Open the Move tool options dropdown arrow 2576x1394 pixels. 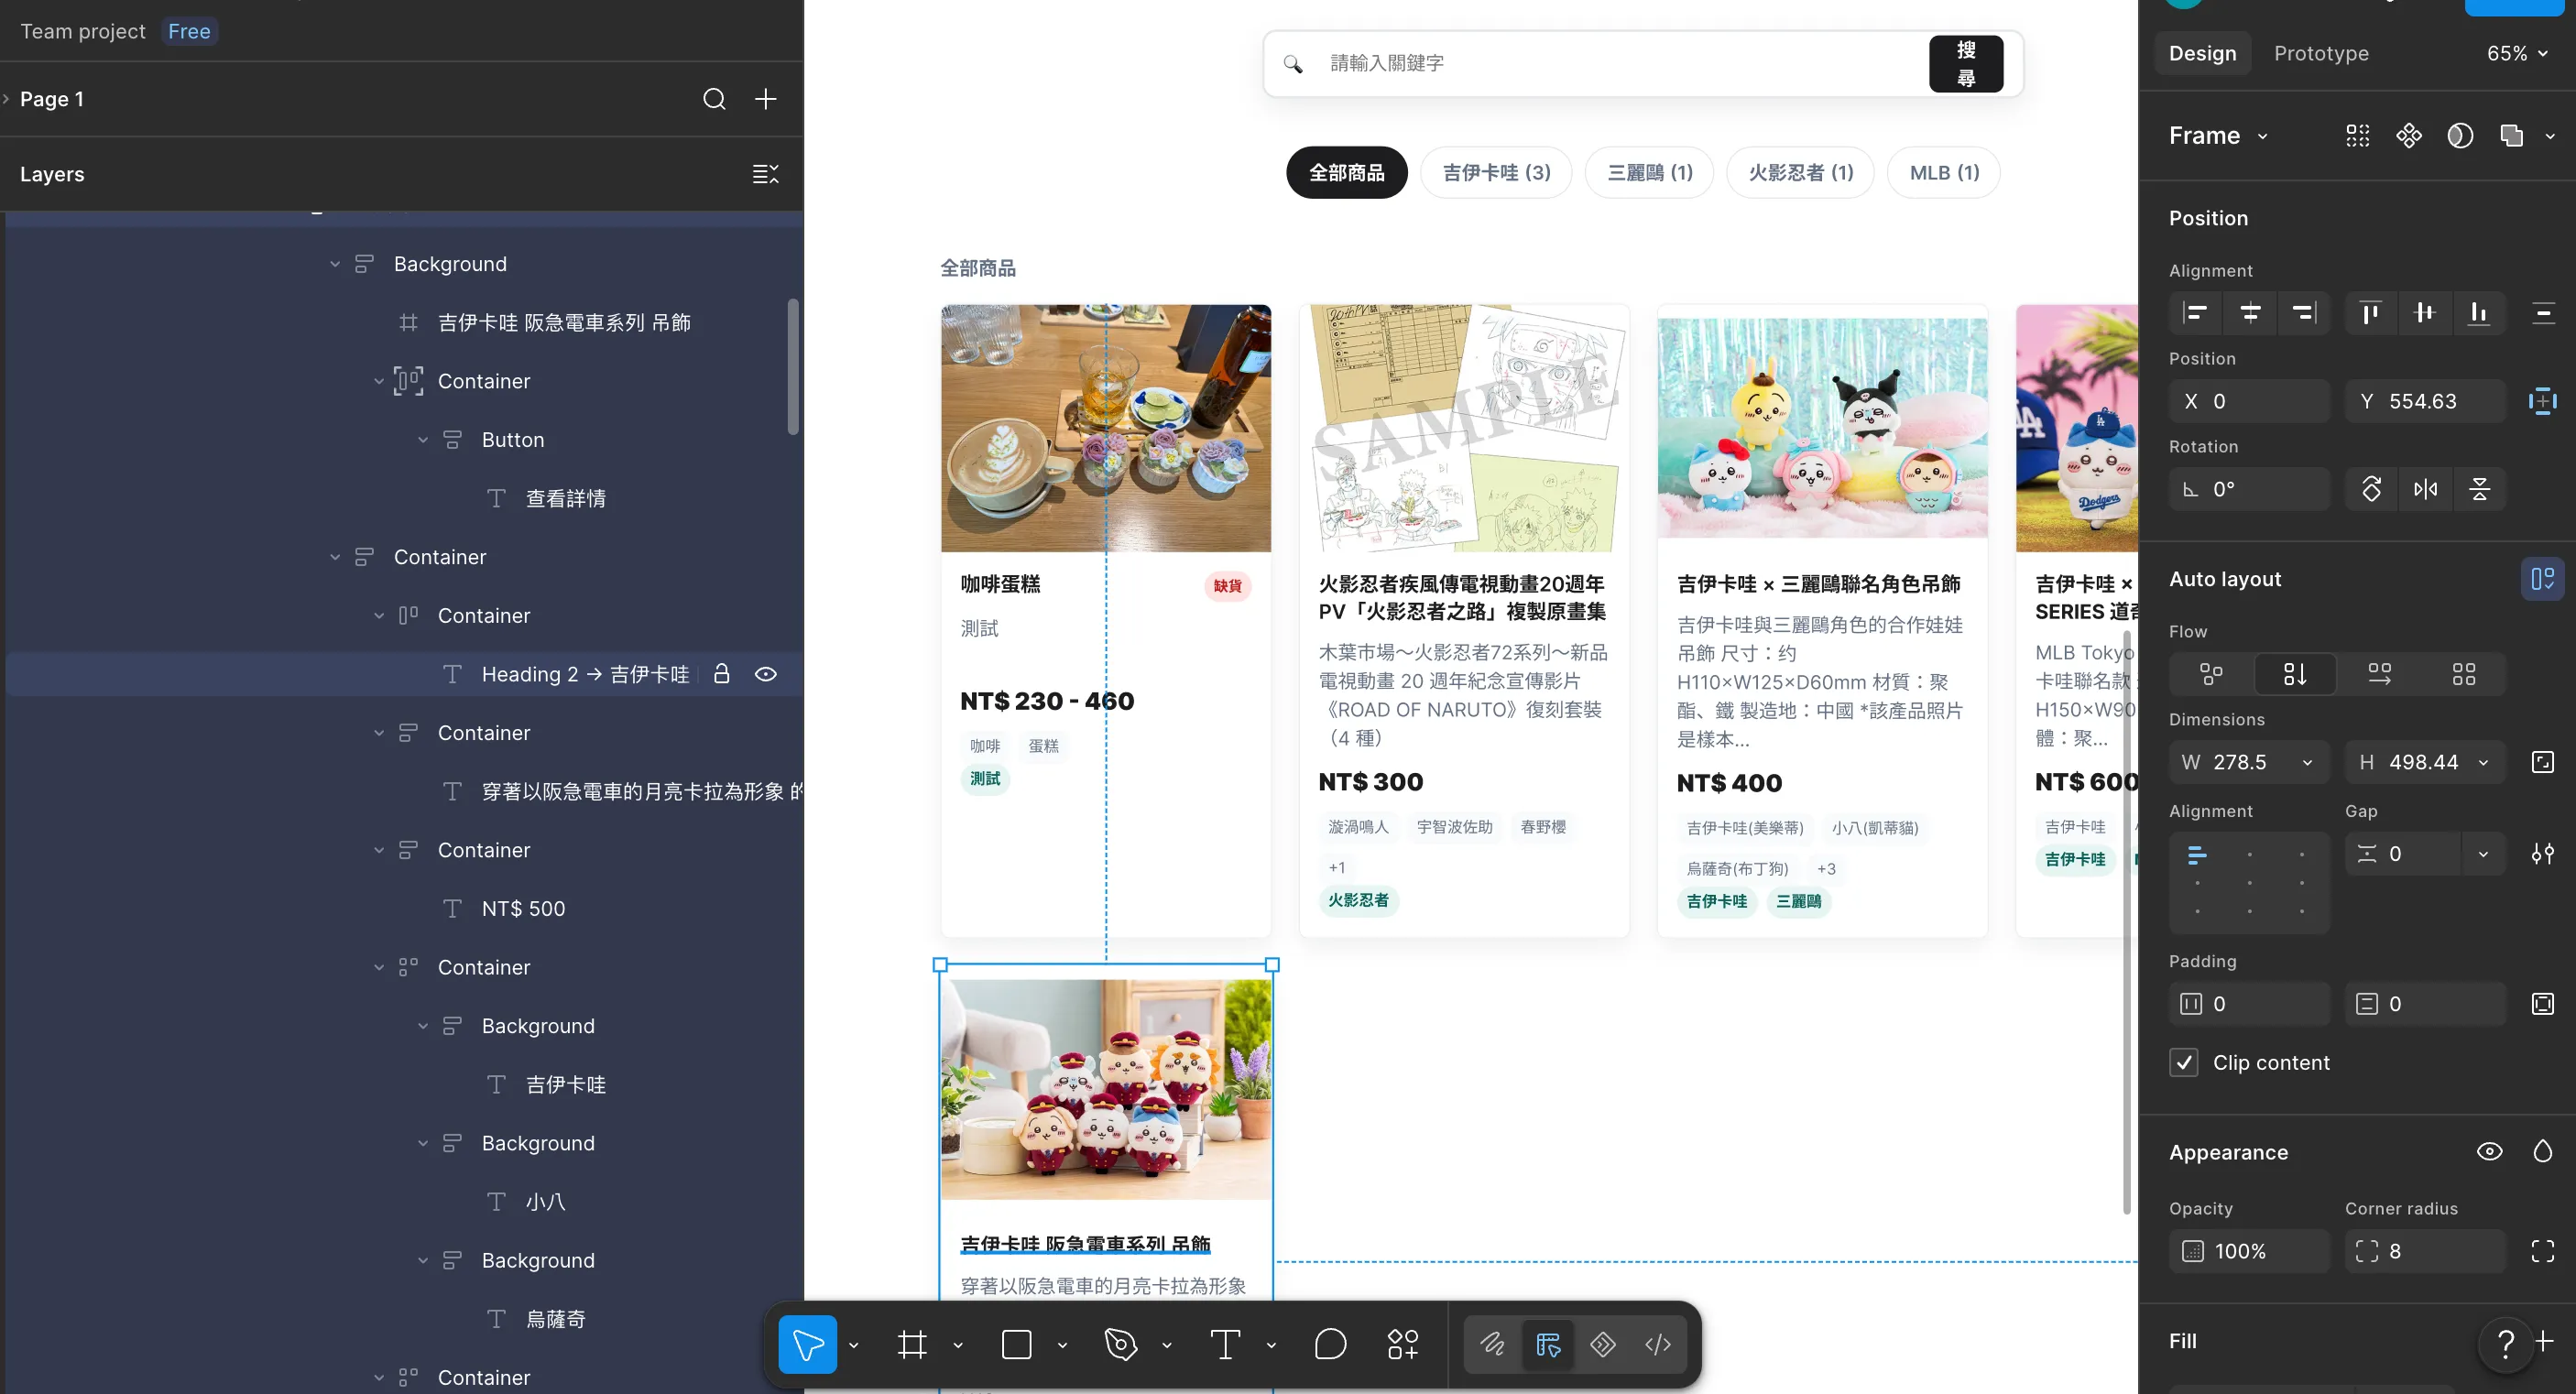(853, 1345)
